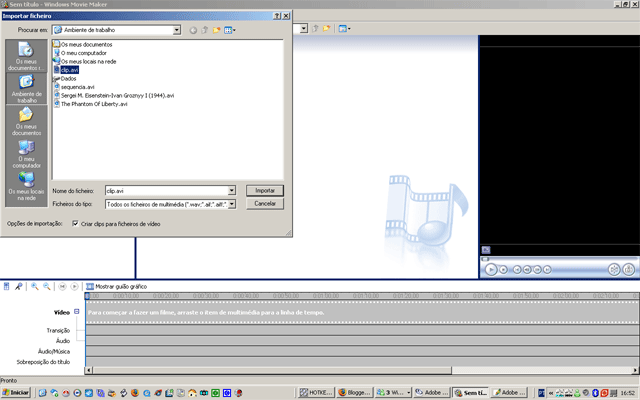Click the 'up one level' folder icon in dialog
640x400 pixels.
[205, 30]
